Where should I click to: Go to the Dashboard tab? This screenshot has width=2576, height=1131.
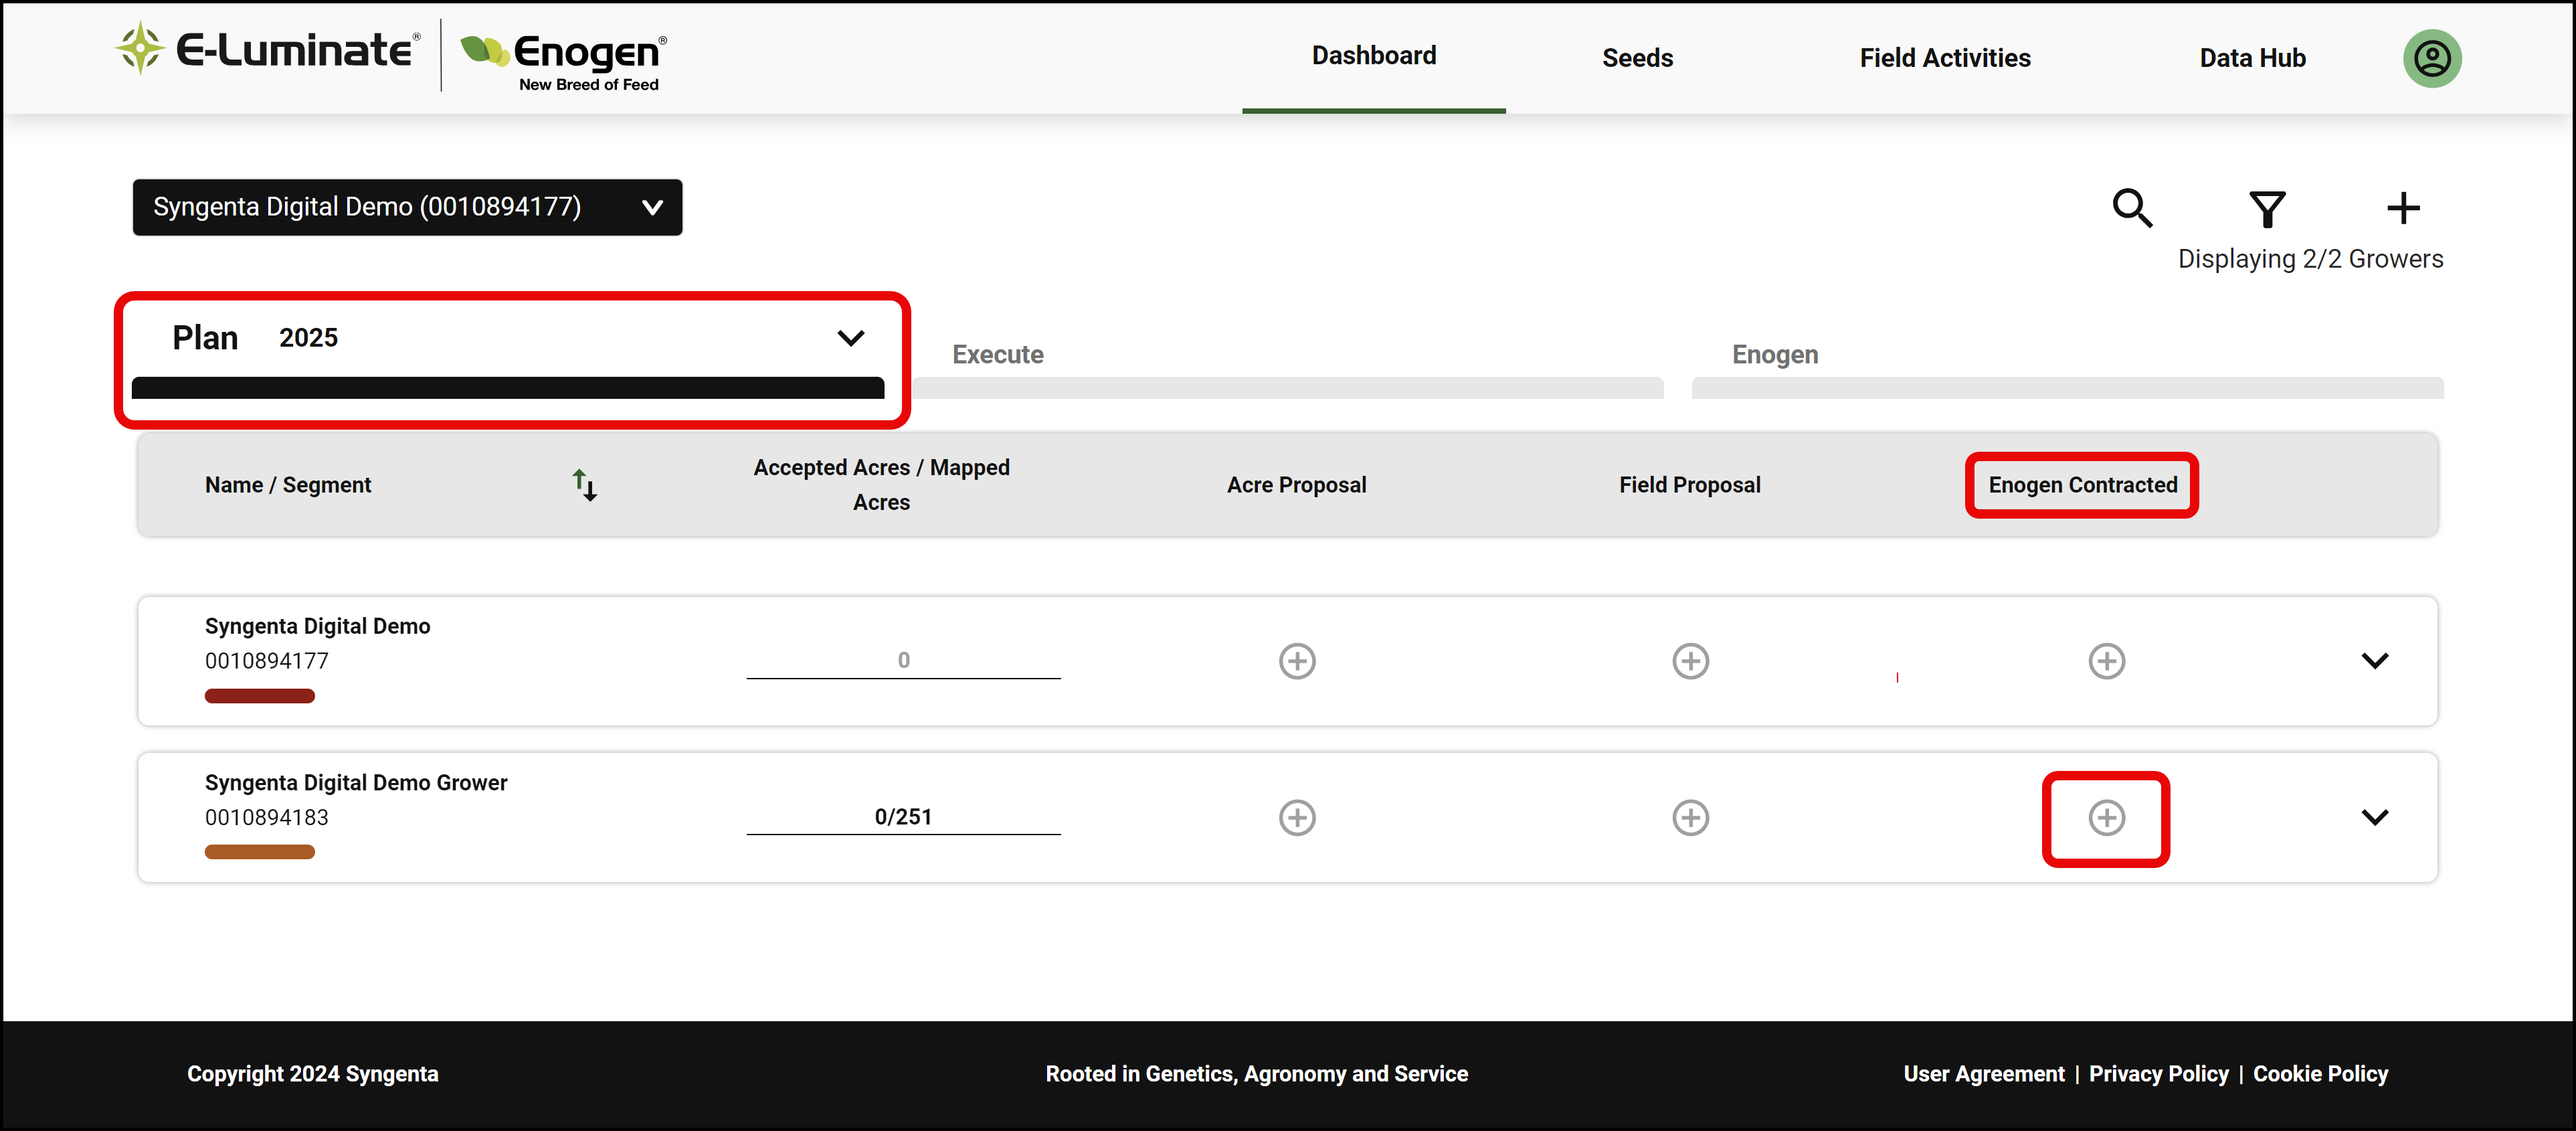coord(1373,56)
